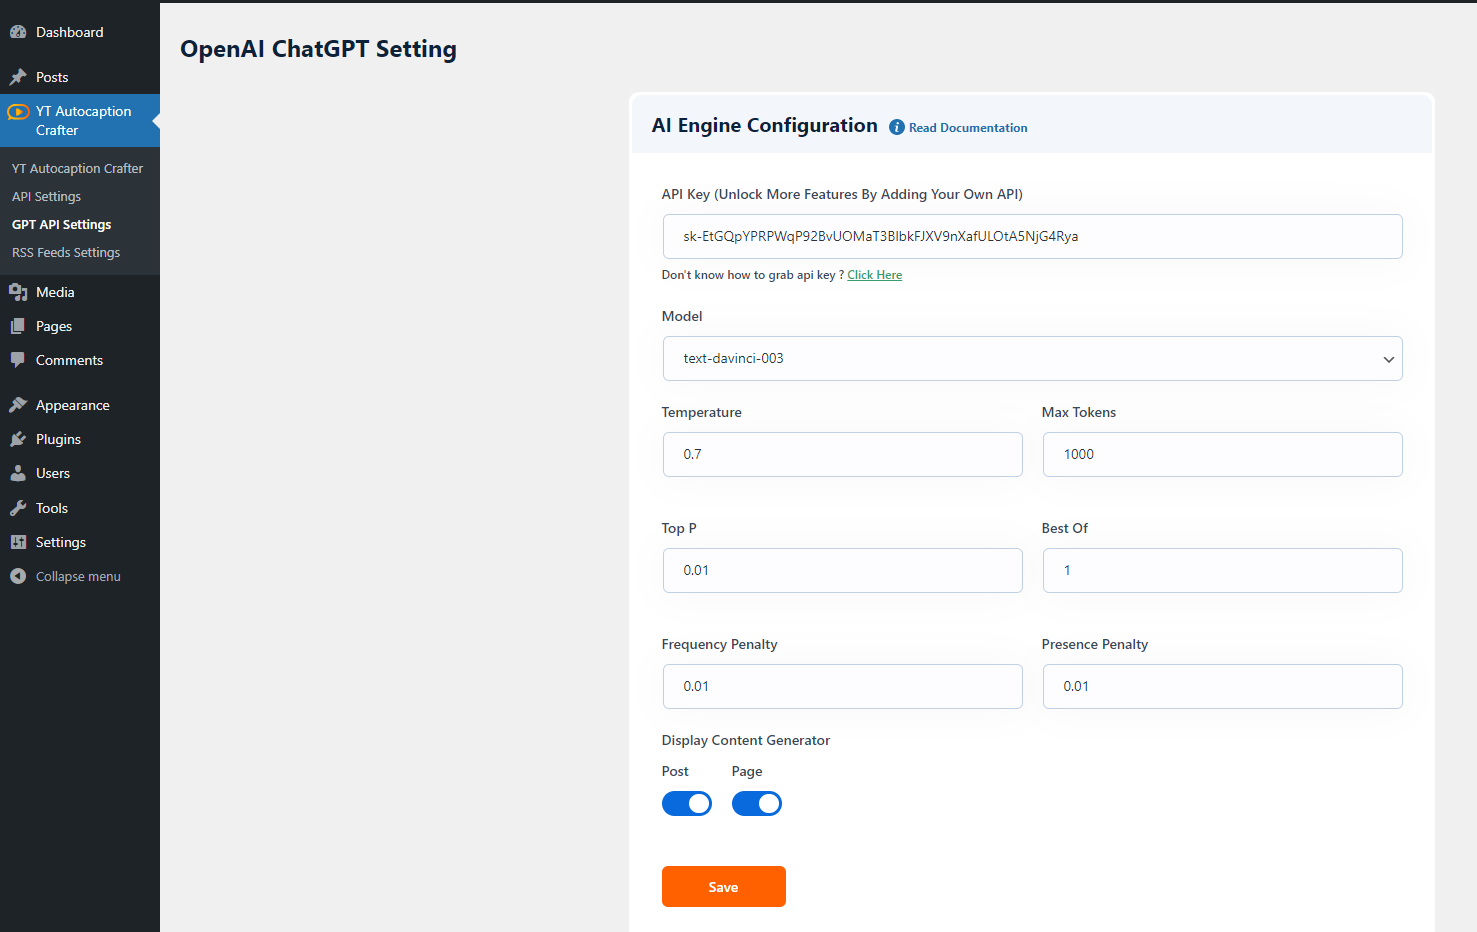Click the Temperature field showing 0.7
Screen dimensions: 1477x932
842,455
